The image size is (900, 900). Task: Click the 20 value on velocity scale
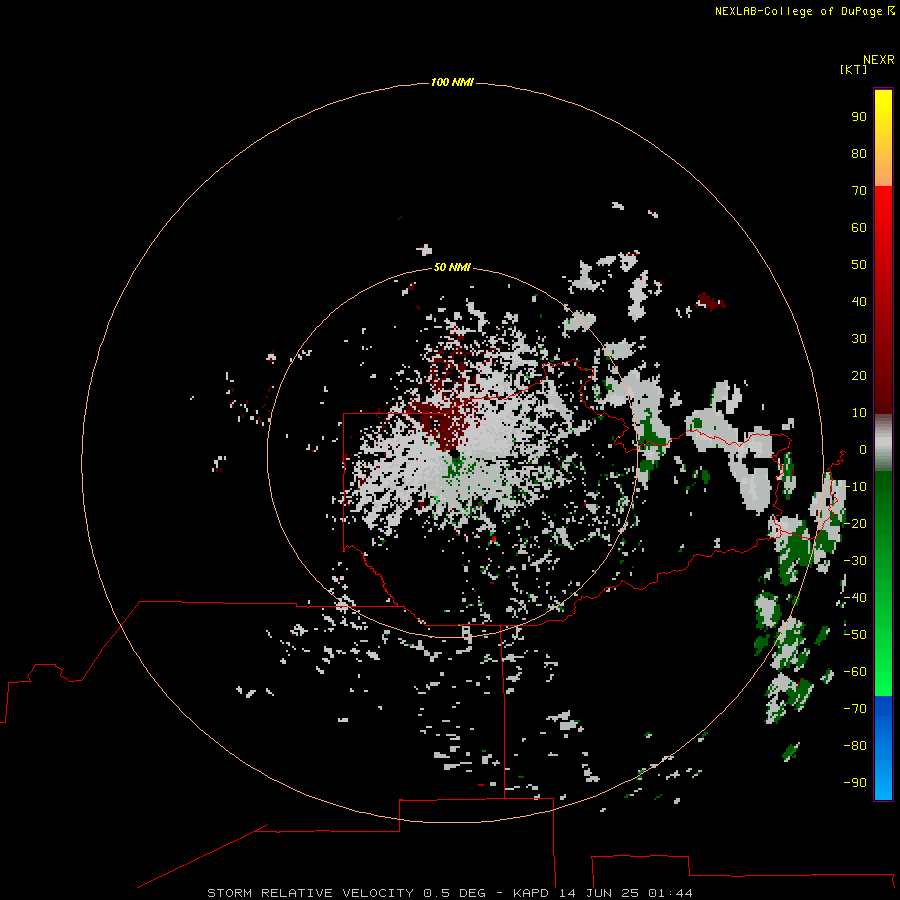click(x=859, y=375)
